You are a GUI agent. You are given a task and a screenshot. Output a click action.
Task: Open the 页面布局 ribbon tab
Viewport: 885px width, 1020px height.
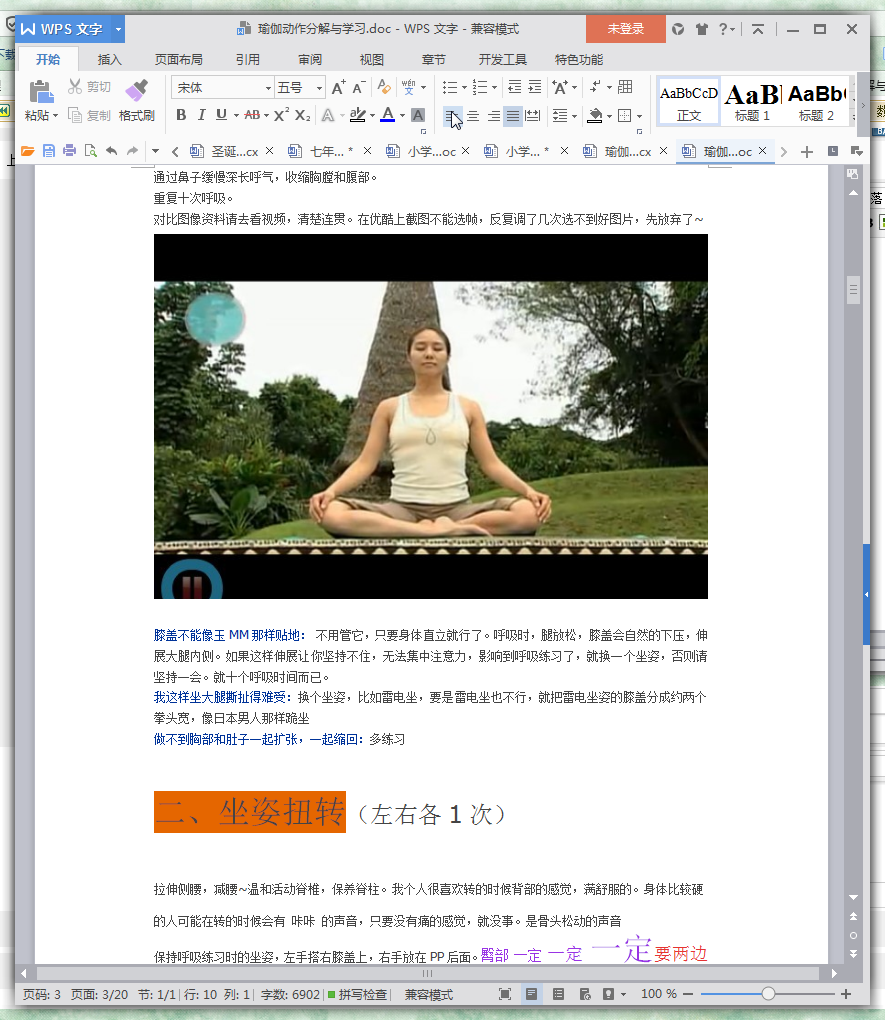click(x=178, y=60)
